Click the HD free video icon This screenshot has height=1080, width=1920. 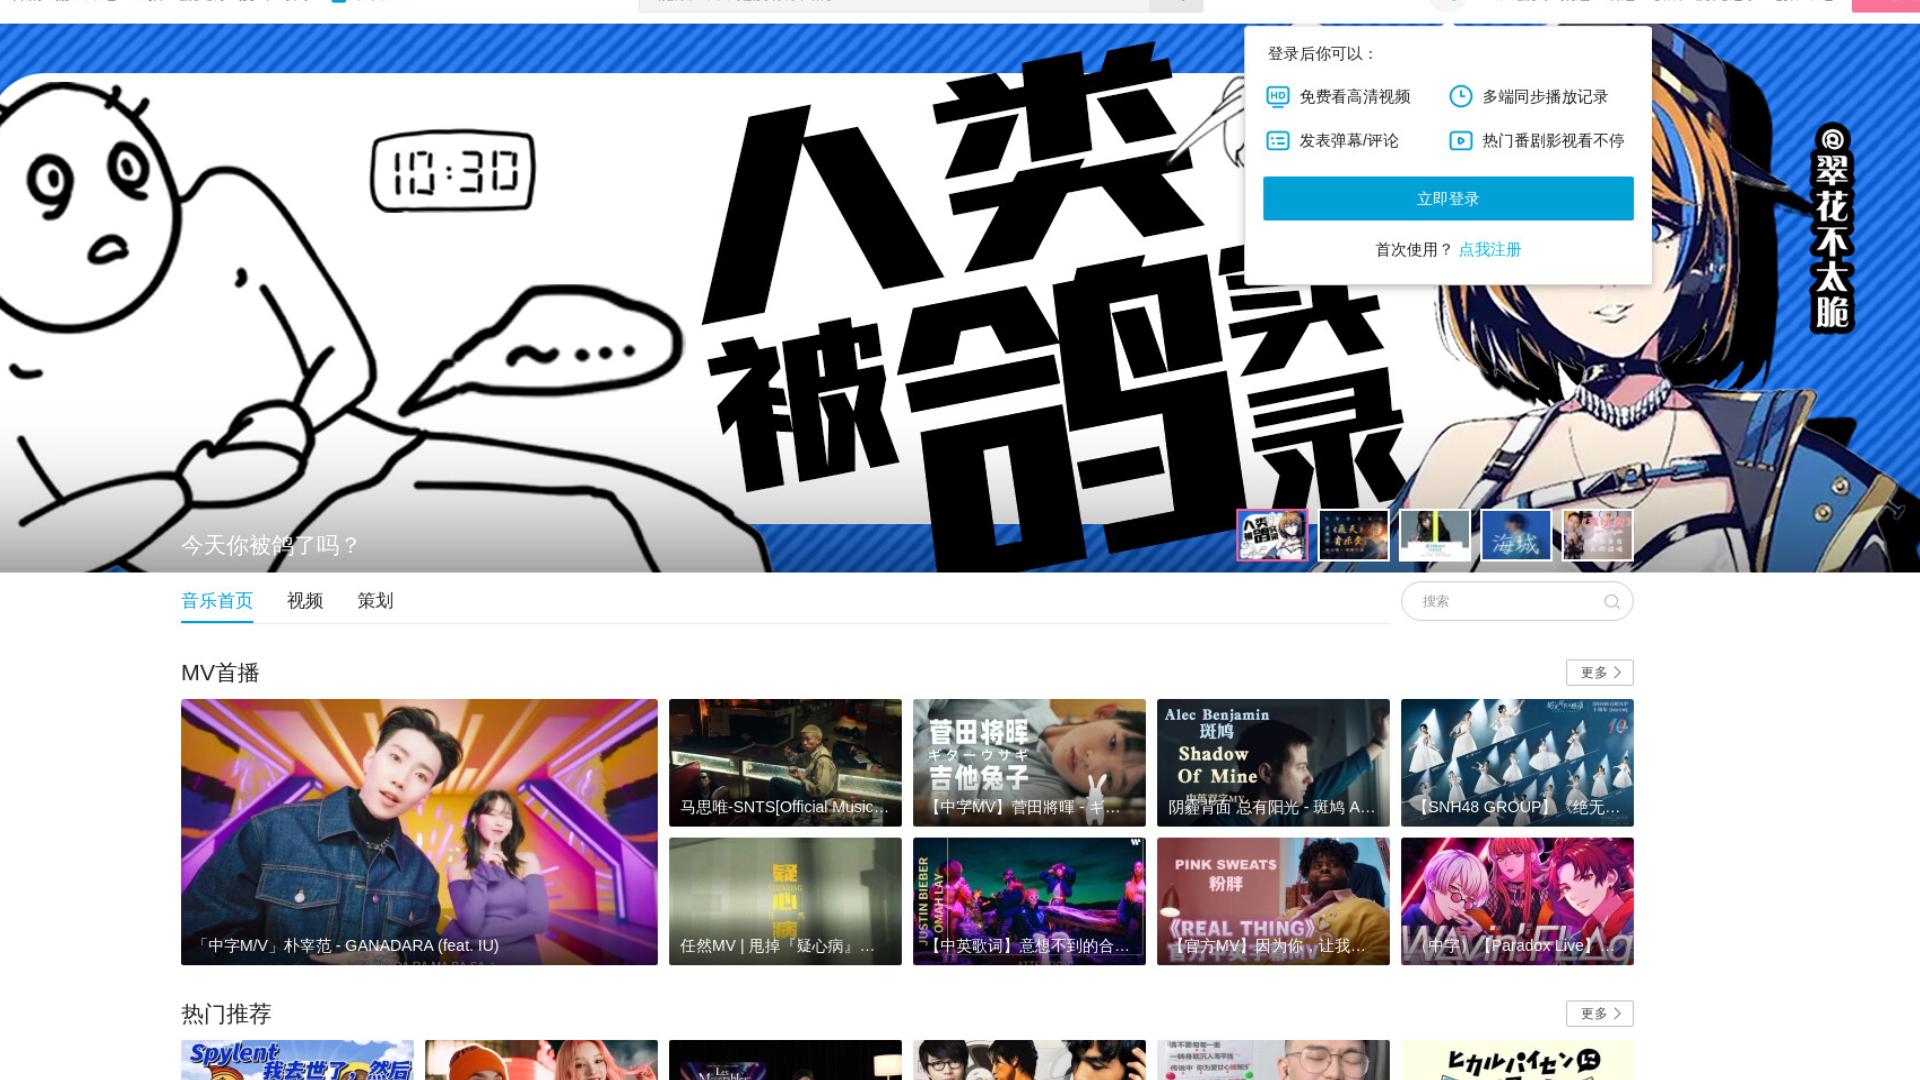click(1277, 97)
